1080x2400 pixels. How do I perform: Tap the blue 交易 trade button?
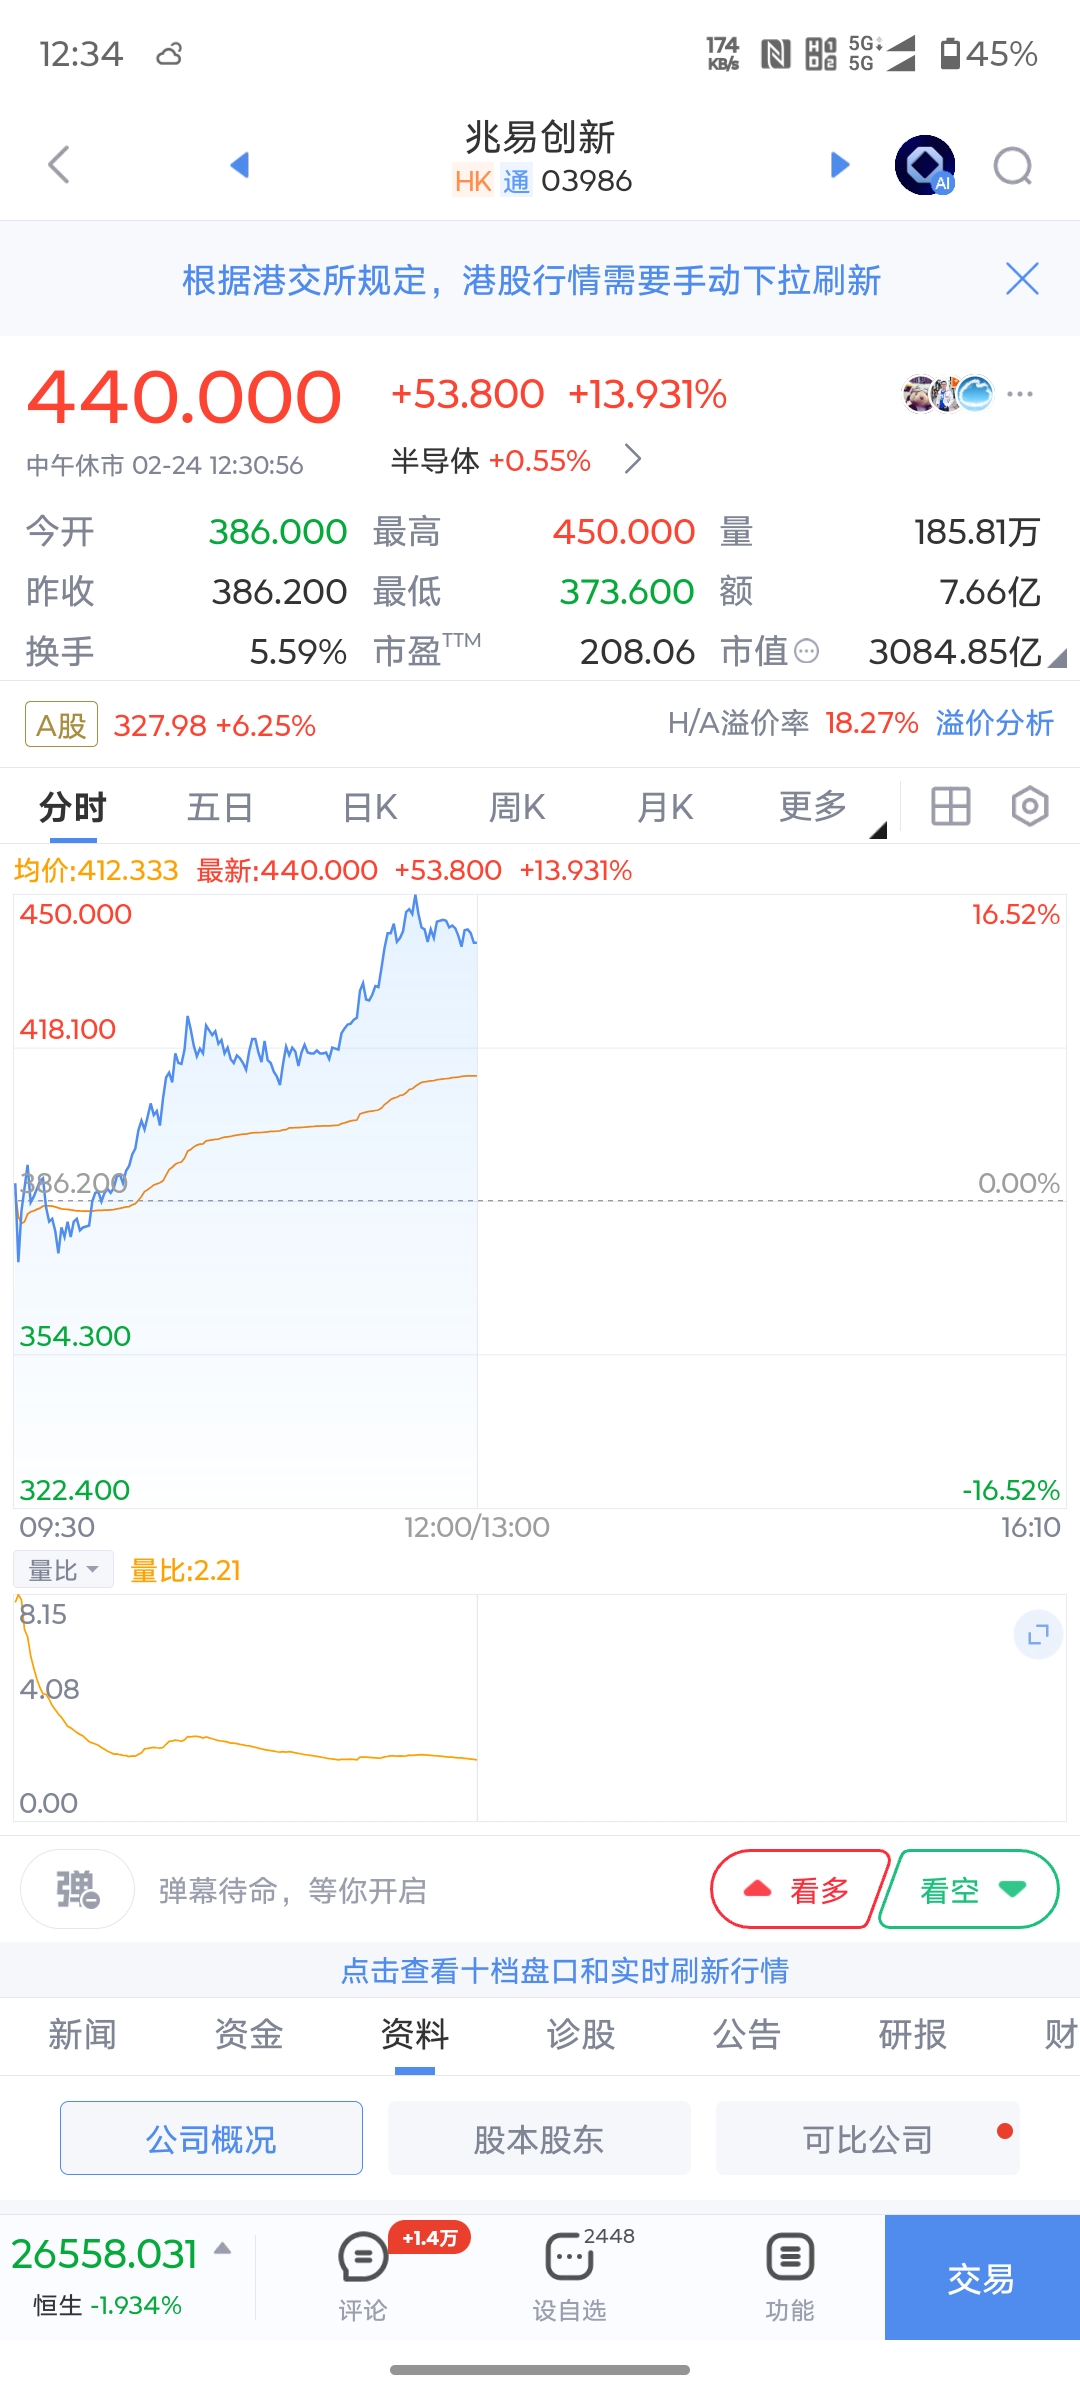coord(981,2278)
